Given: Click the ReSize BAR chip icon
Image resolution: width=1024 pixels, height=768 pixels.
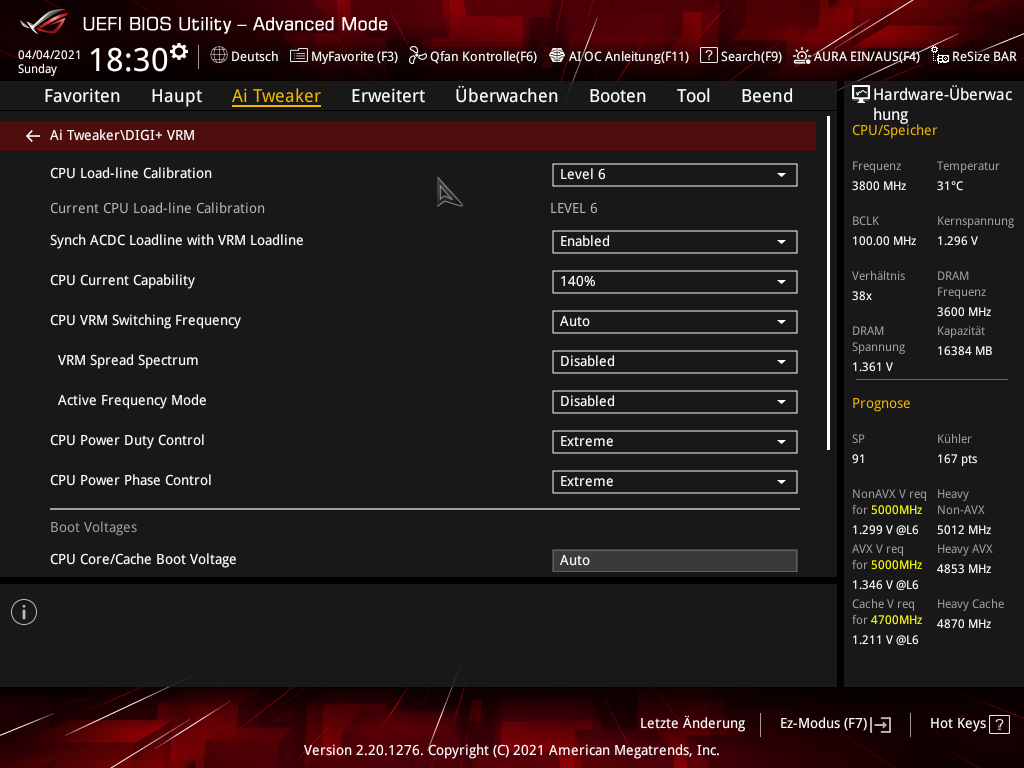Looking at the screenshot, I should pyautogui.click(x=940, y=56).
